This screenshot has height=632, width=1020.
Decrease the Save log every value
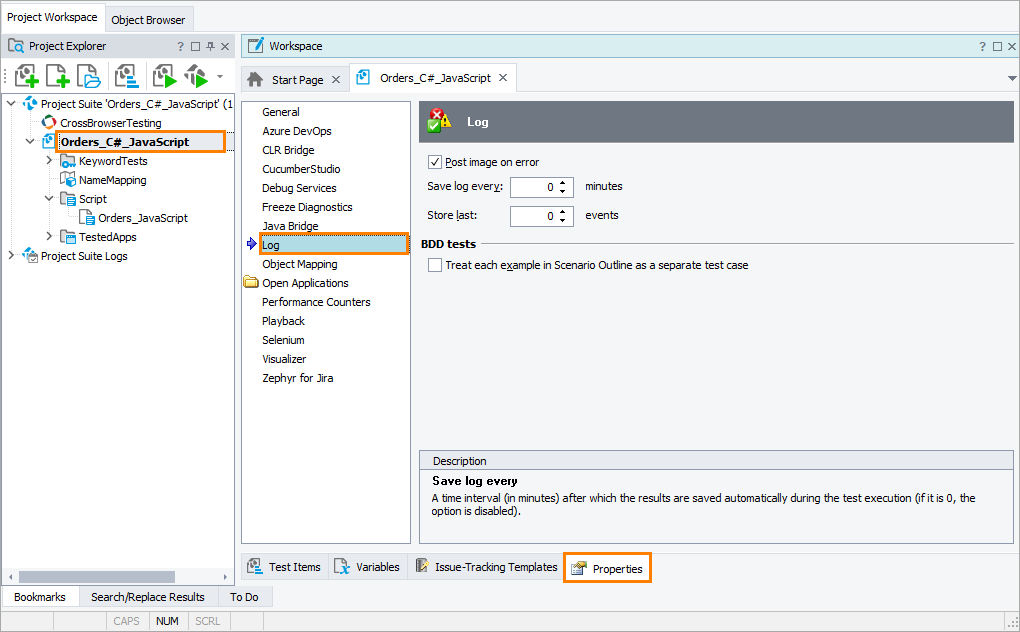[x=563, y=191]
